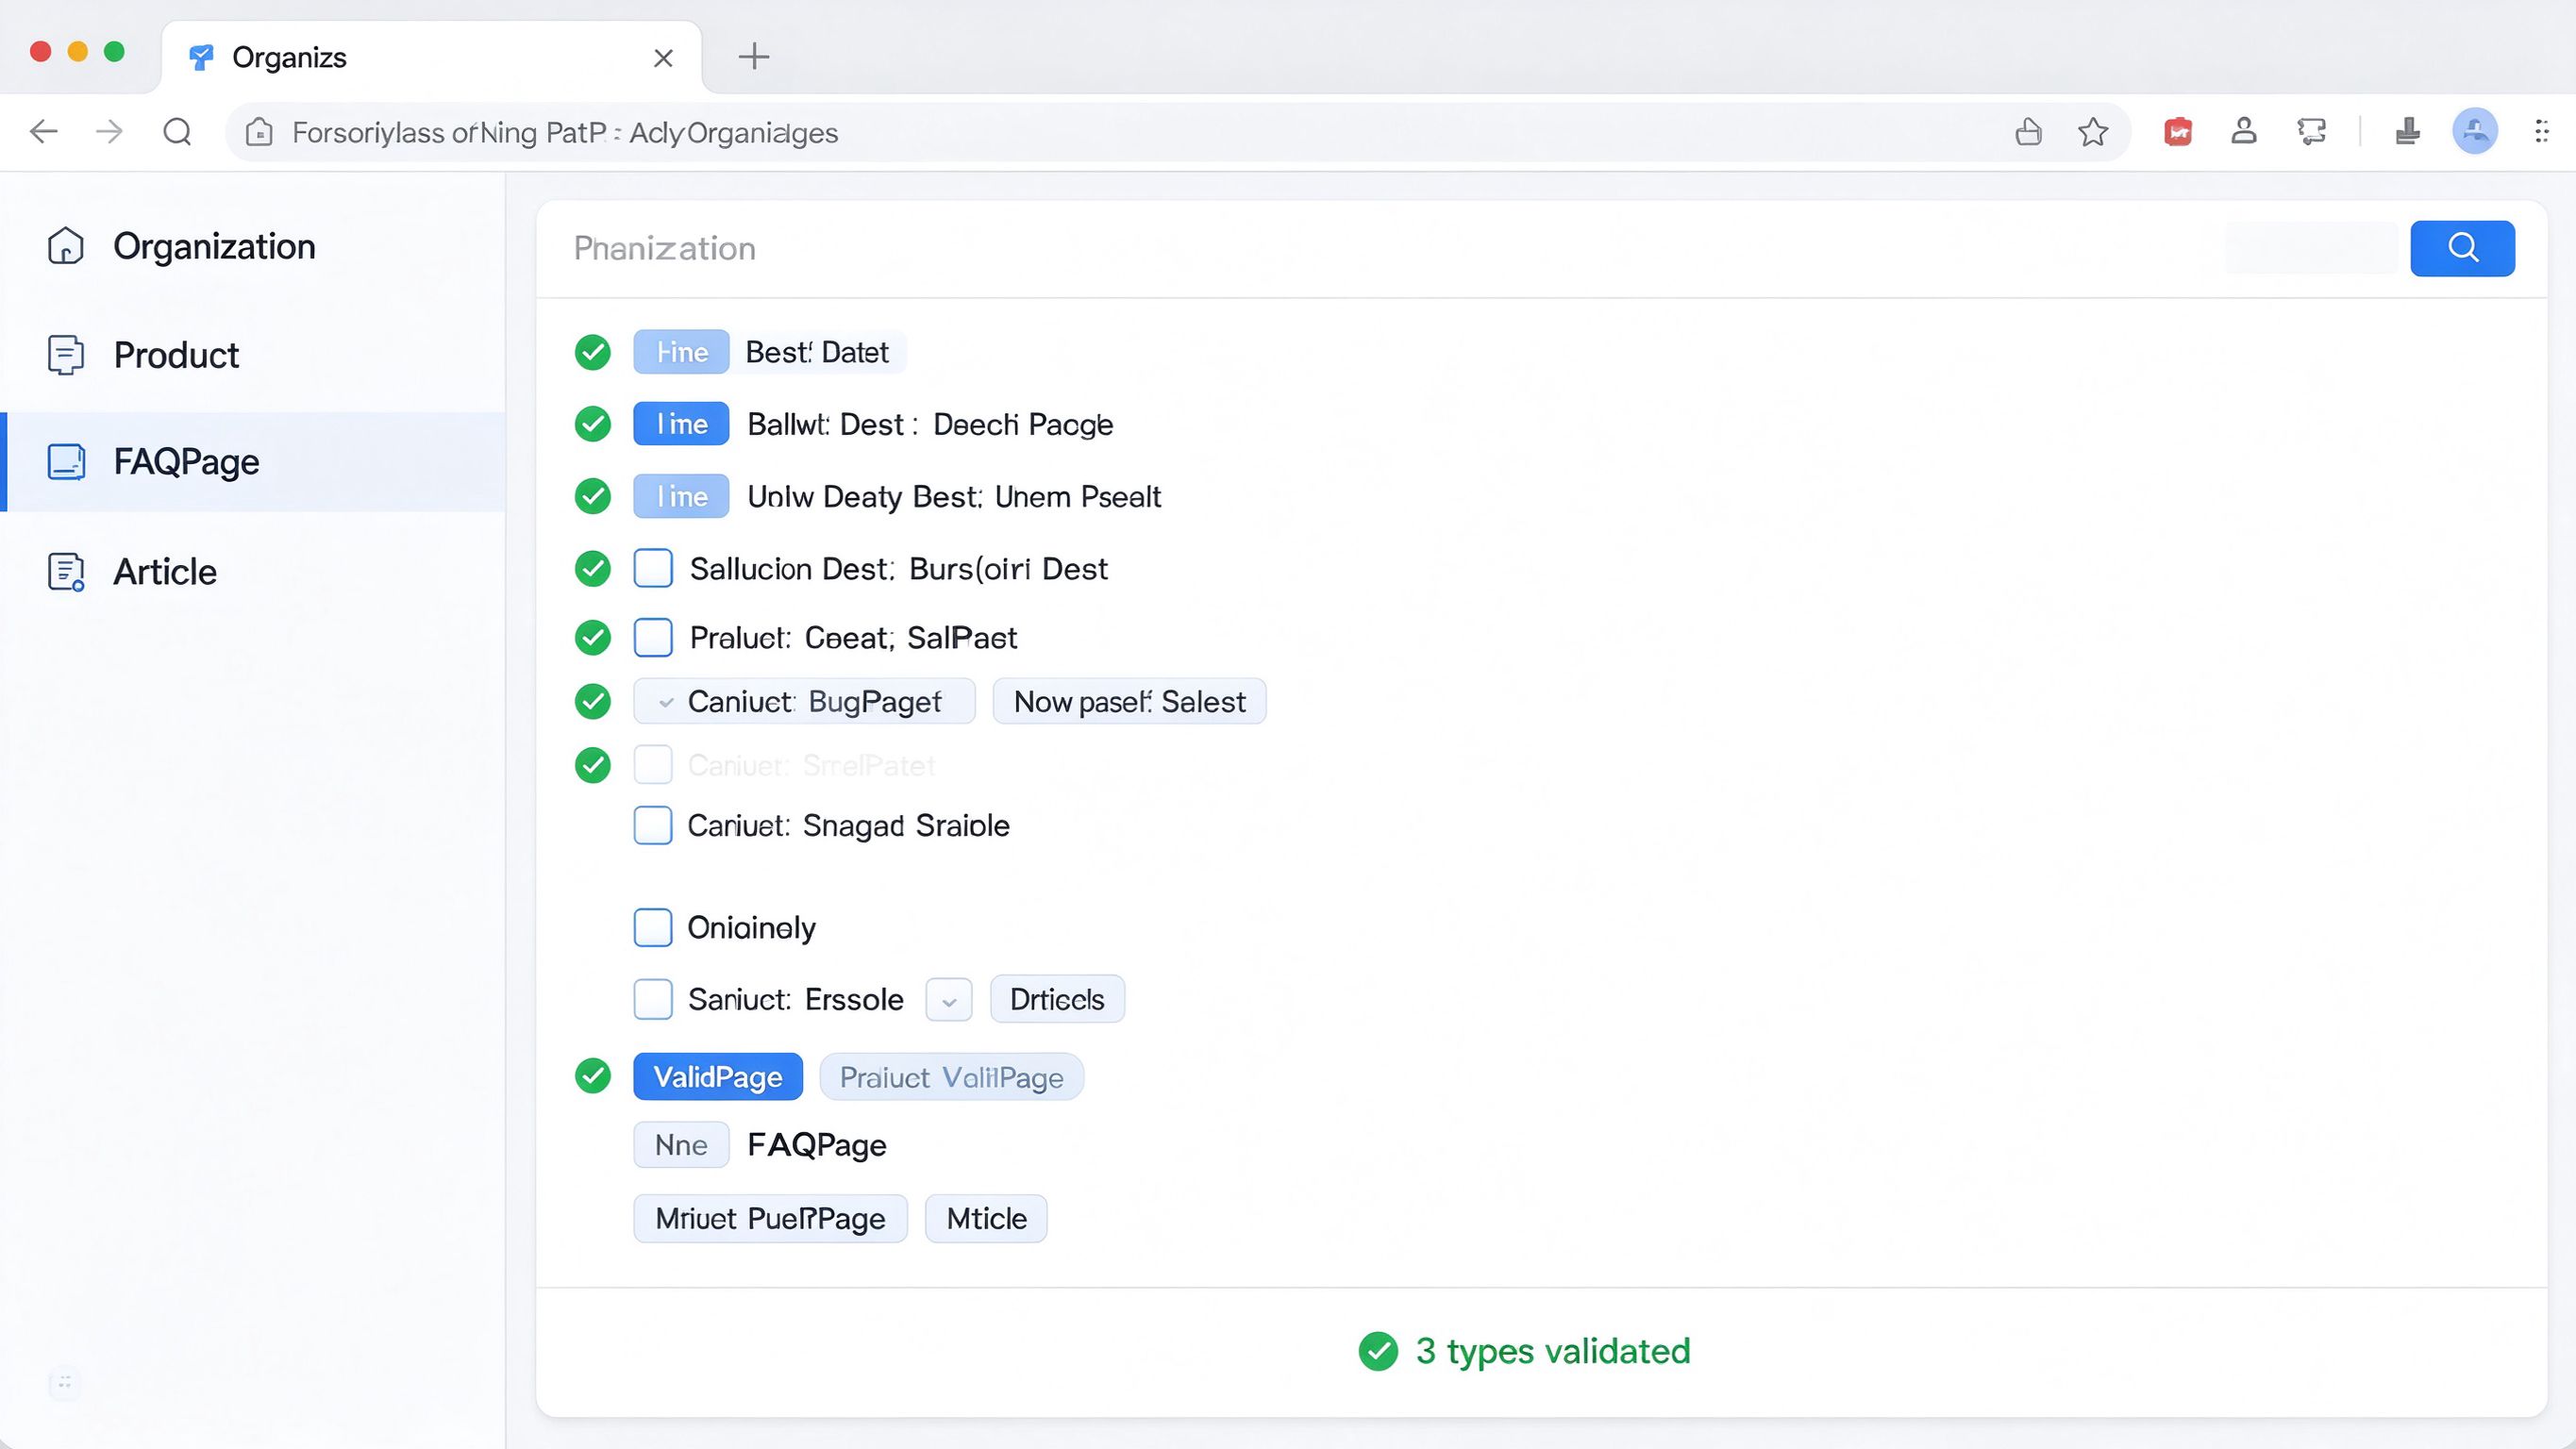The height and width of the screenshot is (1449, 2576).
Task: Click the Mriuet PuelPPage chip
Action: (770, 1218)
